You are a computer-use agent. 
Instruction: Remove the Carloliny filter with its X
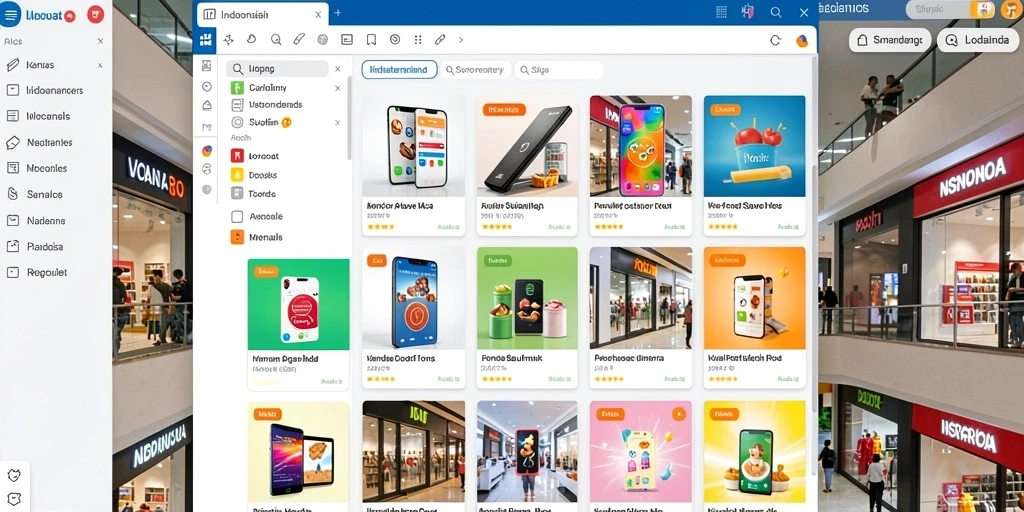pyautogui.click(x=338, y=88)
